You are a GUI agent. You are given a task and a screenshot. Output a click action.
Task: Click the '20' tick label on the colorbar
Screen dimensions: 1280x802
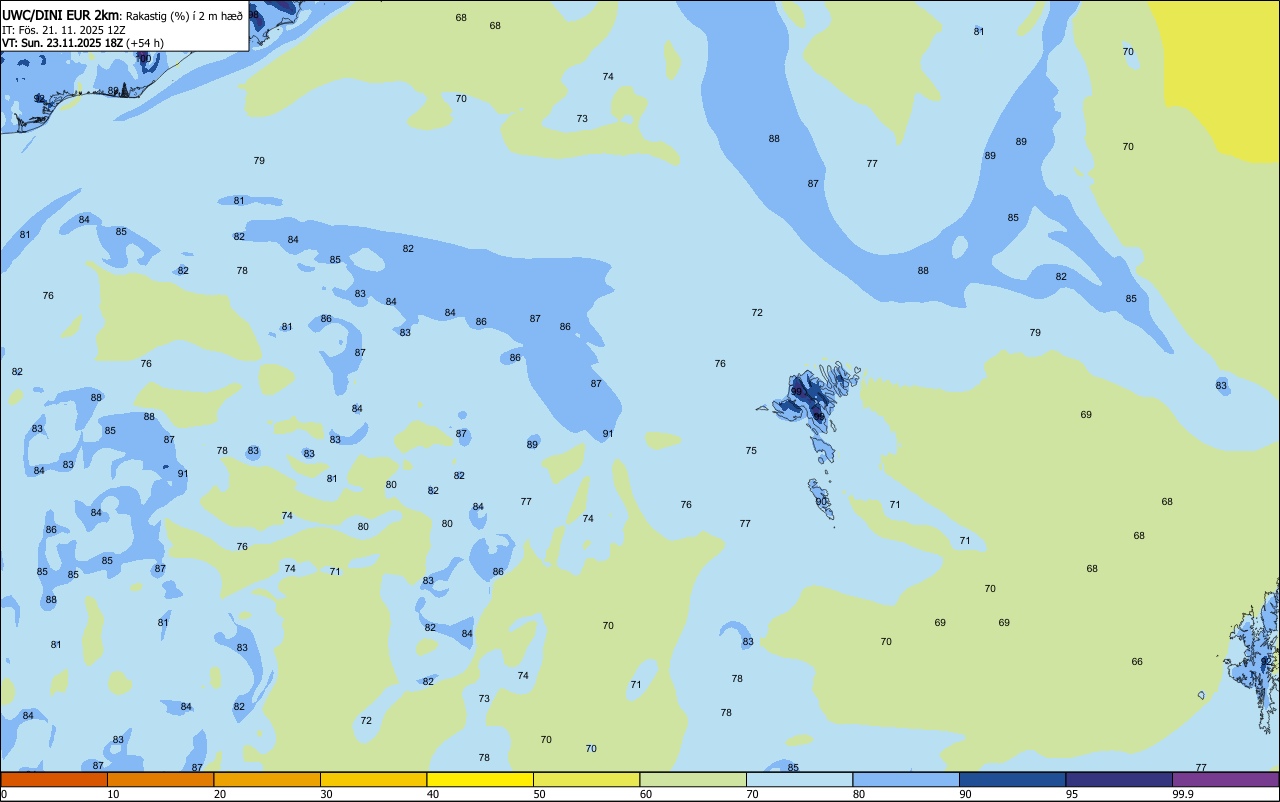click(x=220, y=794)
